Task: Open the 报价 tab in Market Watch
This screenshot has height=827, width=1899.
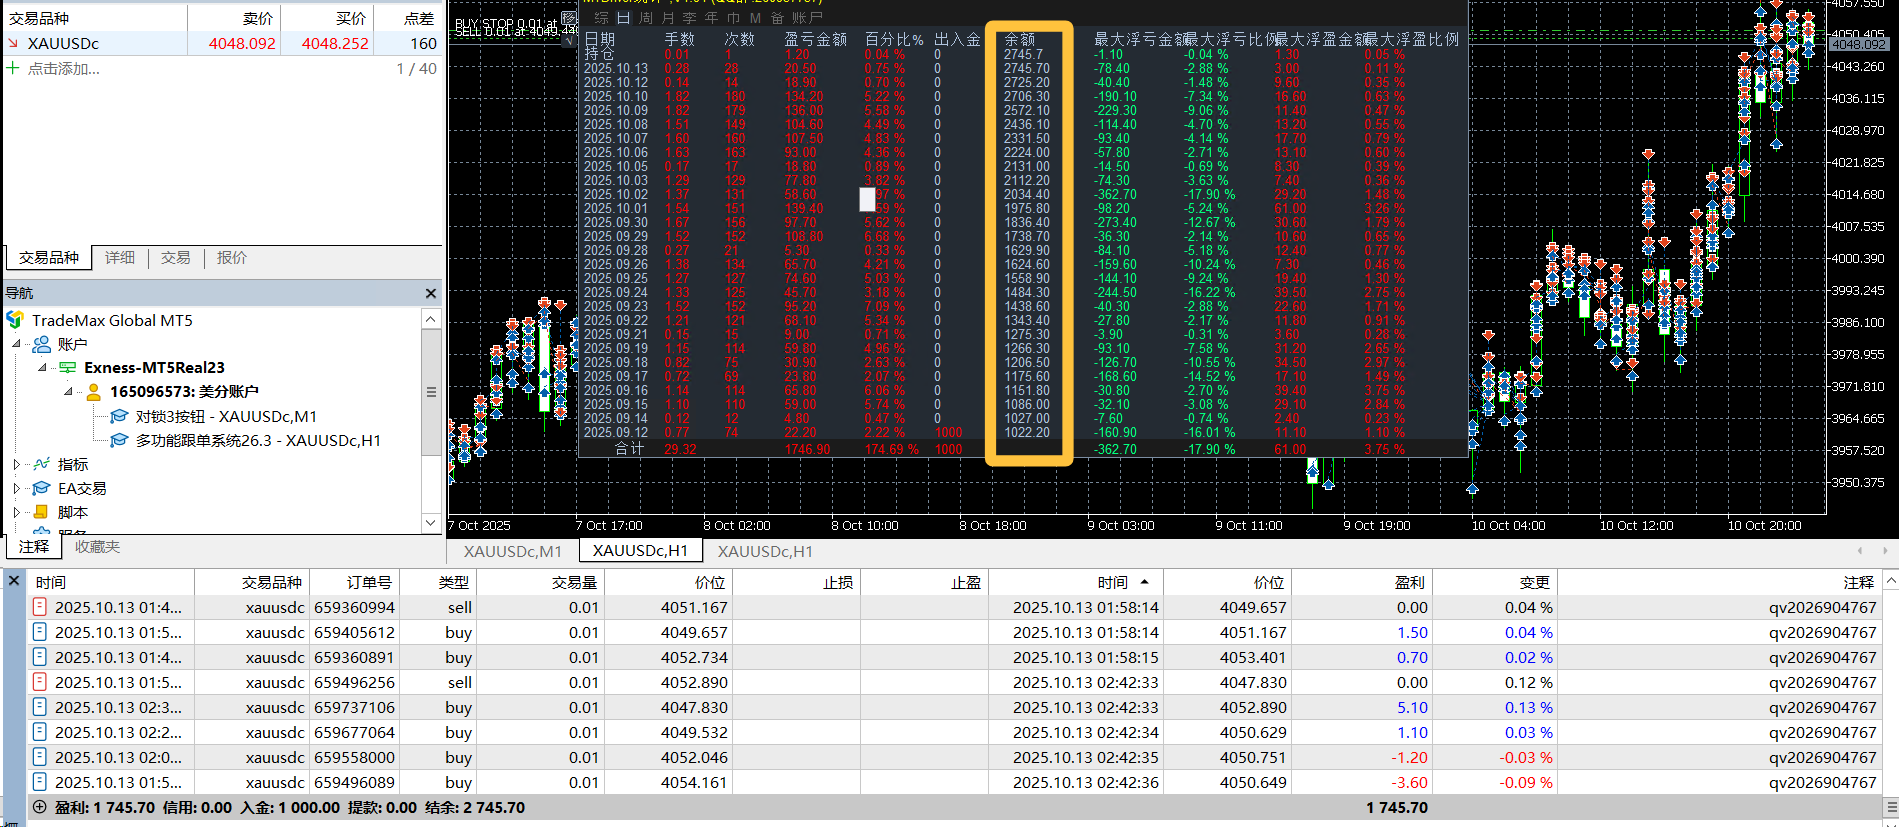Action: (x=232, y=258)
